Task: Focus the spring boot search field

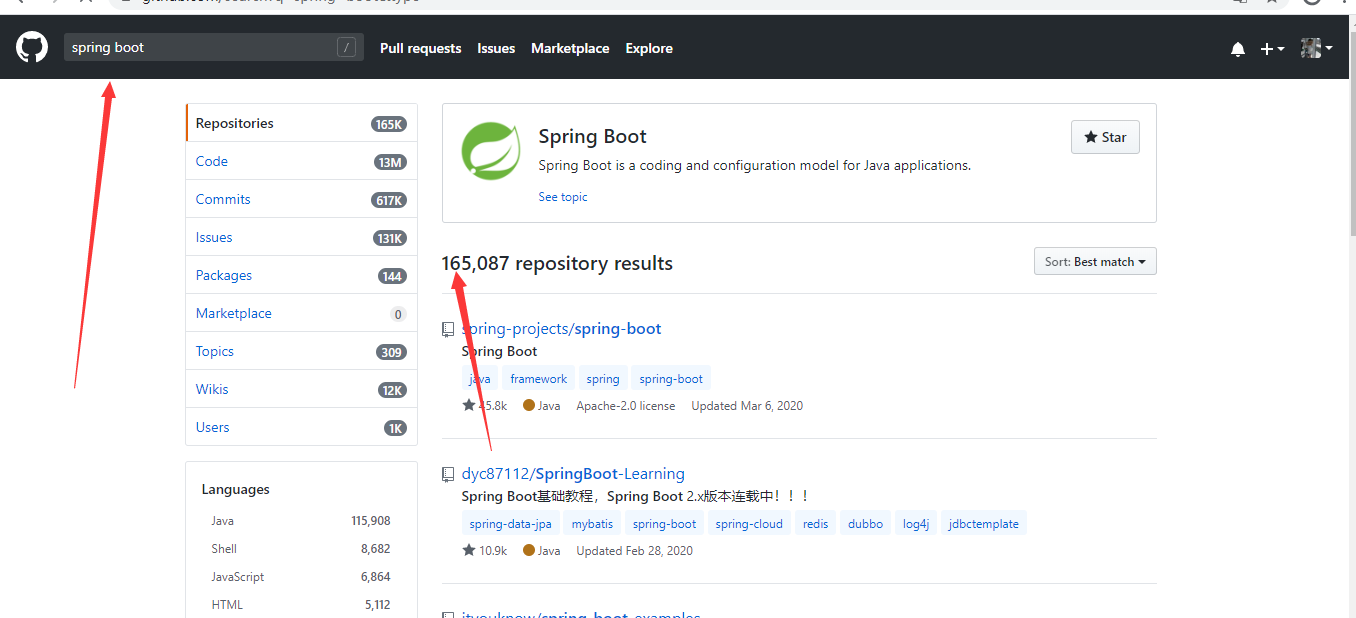Action: tap(213, 47)
